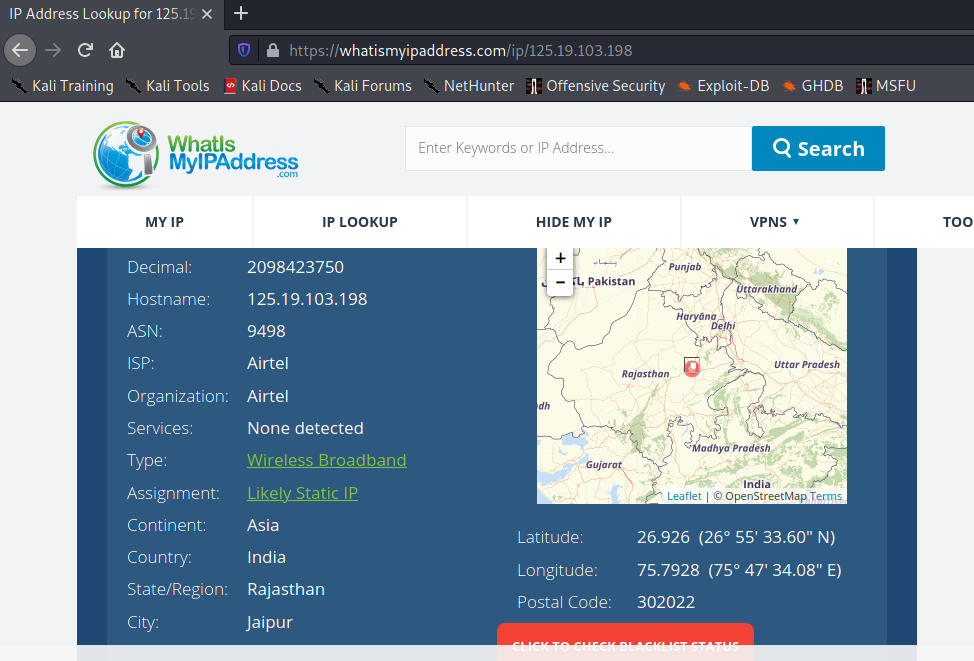
Task: Click the Gujarat label on the map
Action: (604, 465)
